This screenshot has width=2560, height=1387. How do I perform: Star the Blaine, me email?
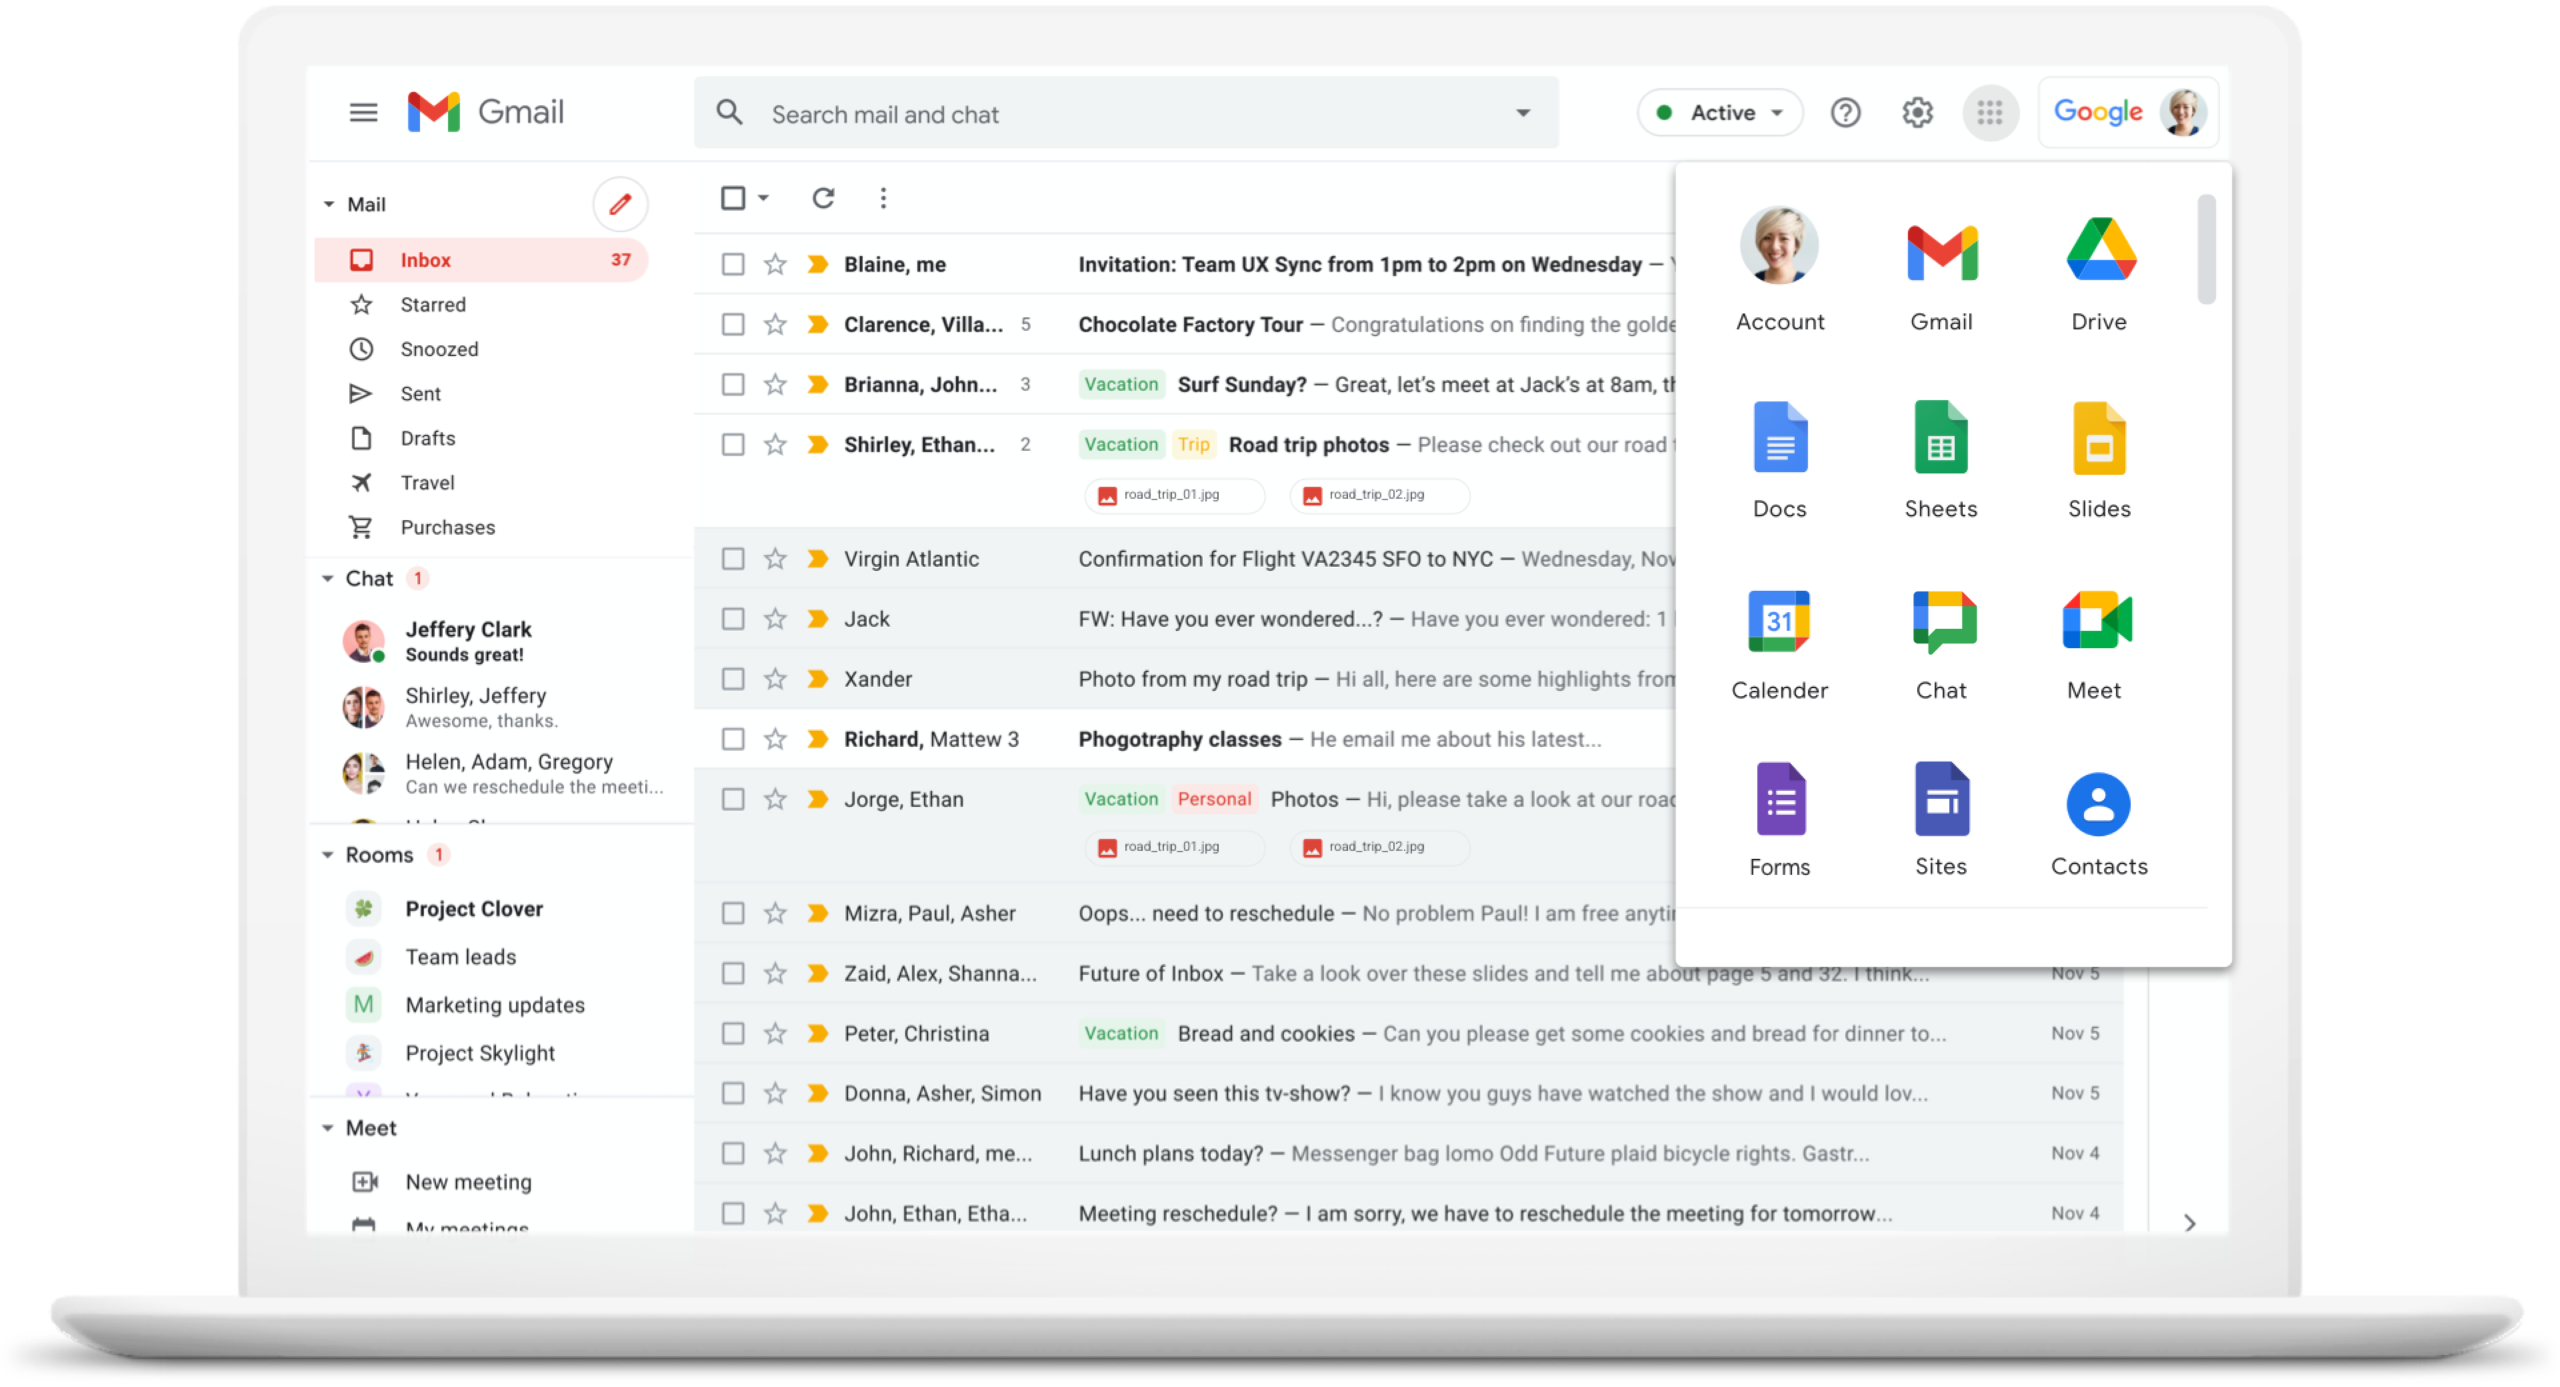point(775,264)
